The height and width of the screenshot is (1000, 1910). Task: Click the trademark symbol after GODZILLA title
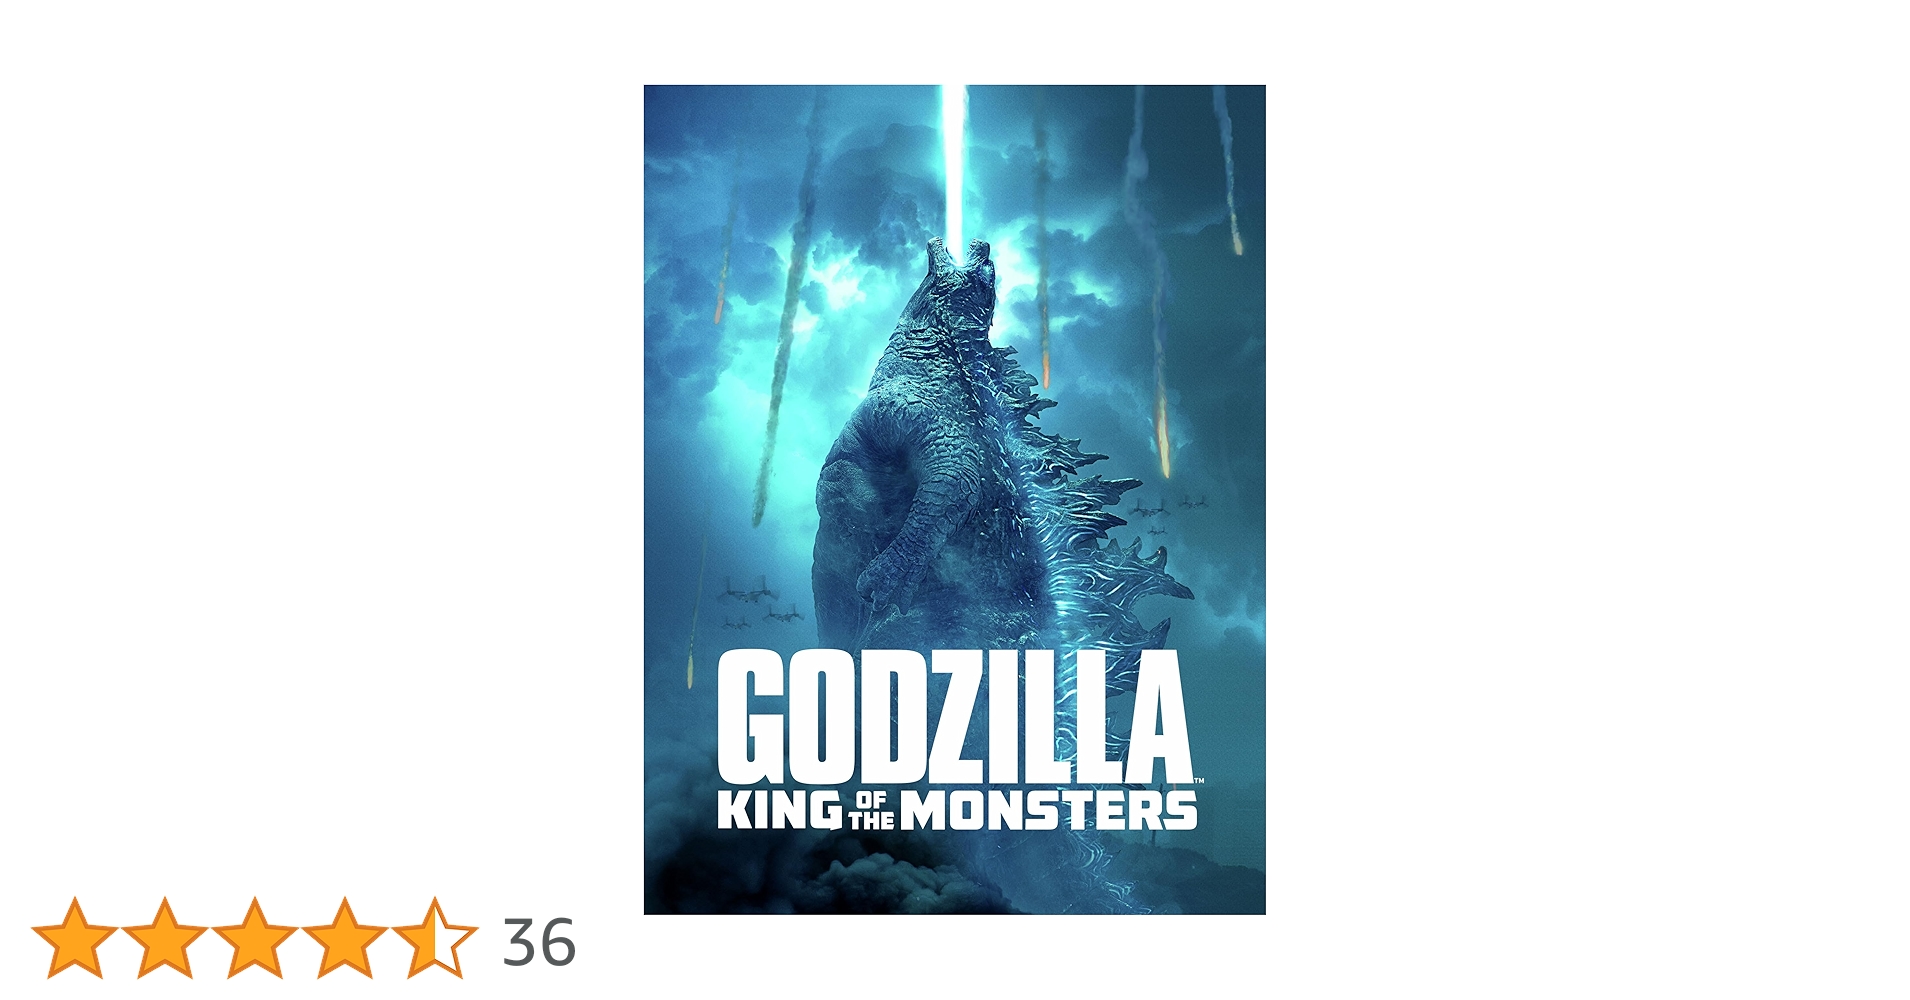point(1199,781)
